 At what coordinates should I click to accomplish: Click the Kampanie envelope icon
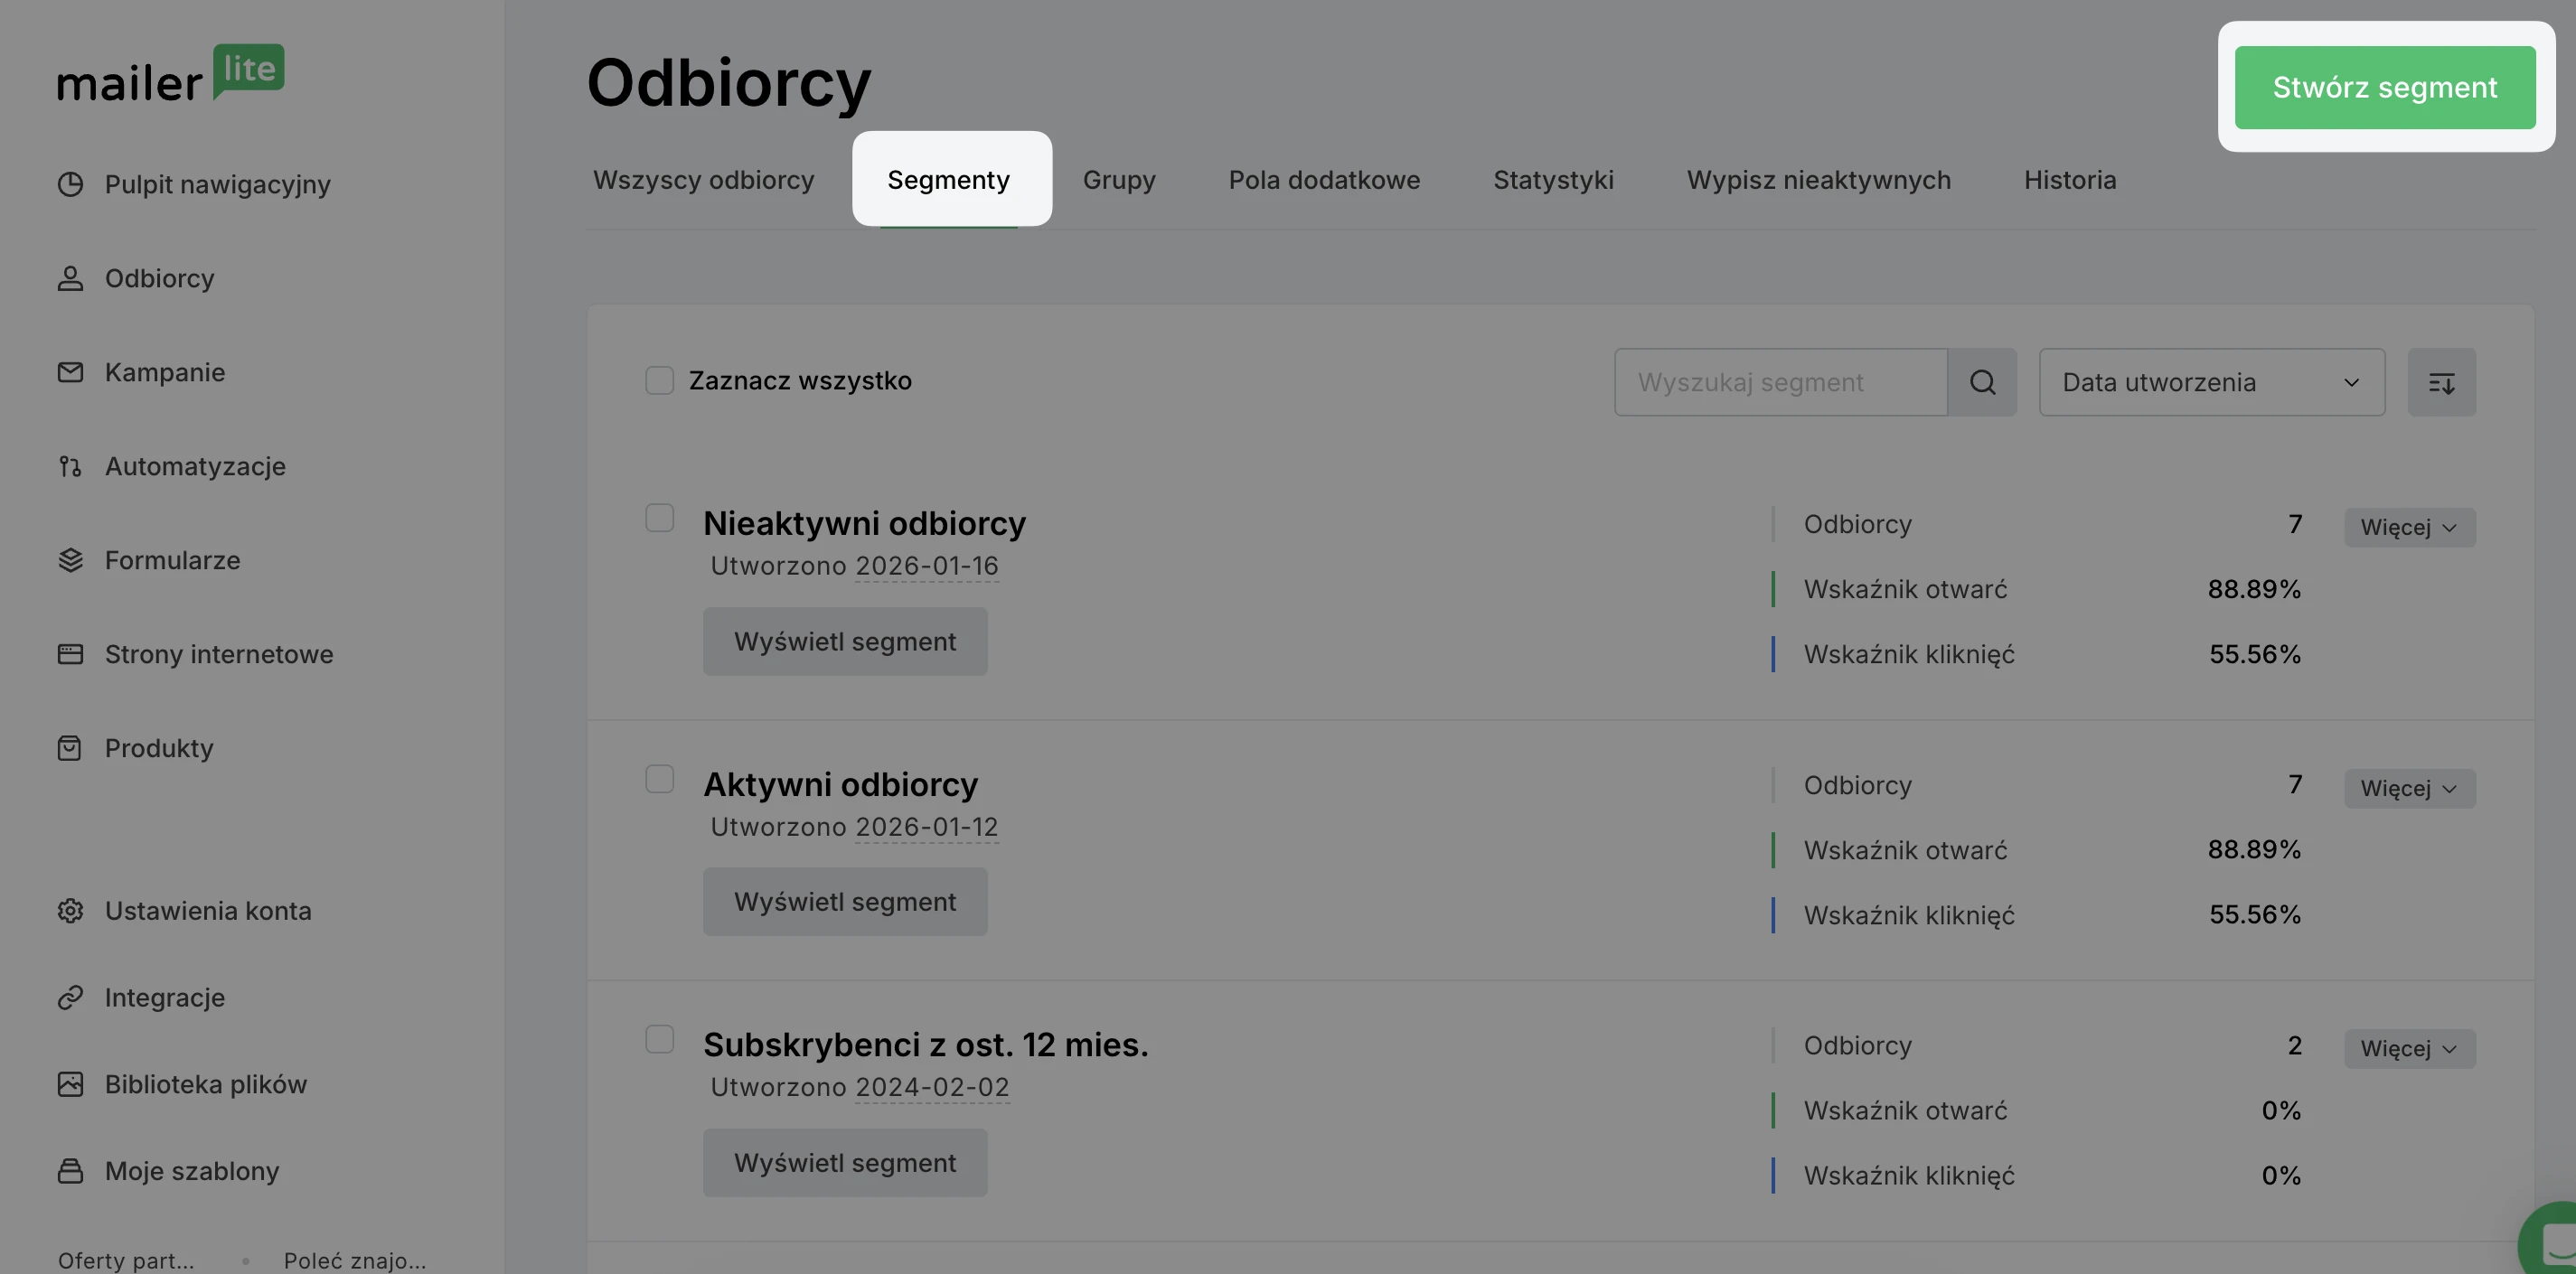click(x=70, y=372)
